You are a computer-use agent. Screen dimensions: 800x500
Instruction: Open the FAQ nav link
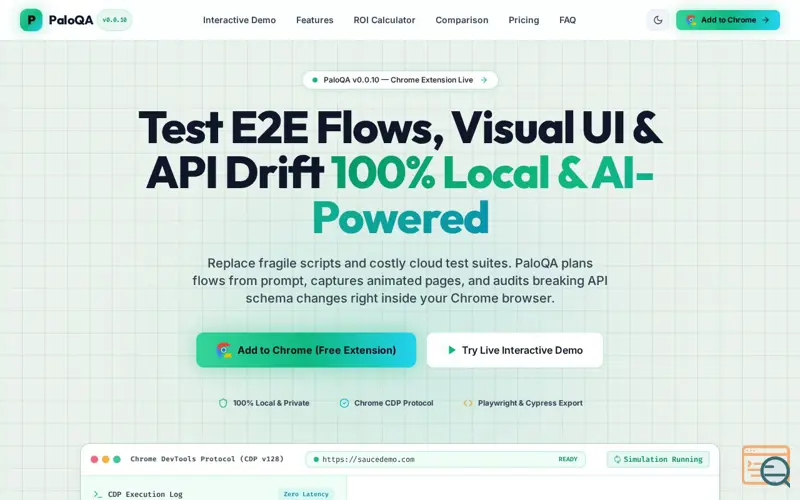[x=567, y=20]
